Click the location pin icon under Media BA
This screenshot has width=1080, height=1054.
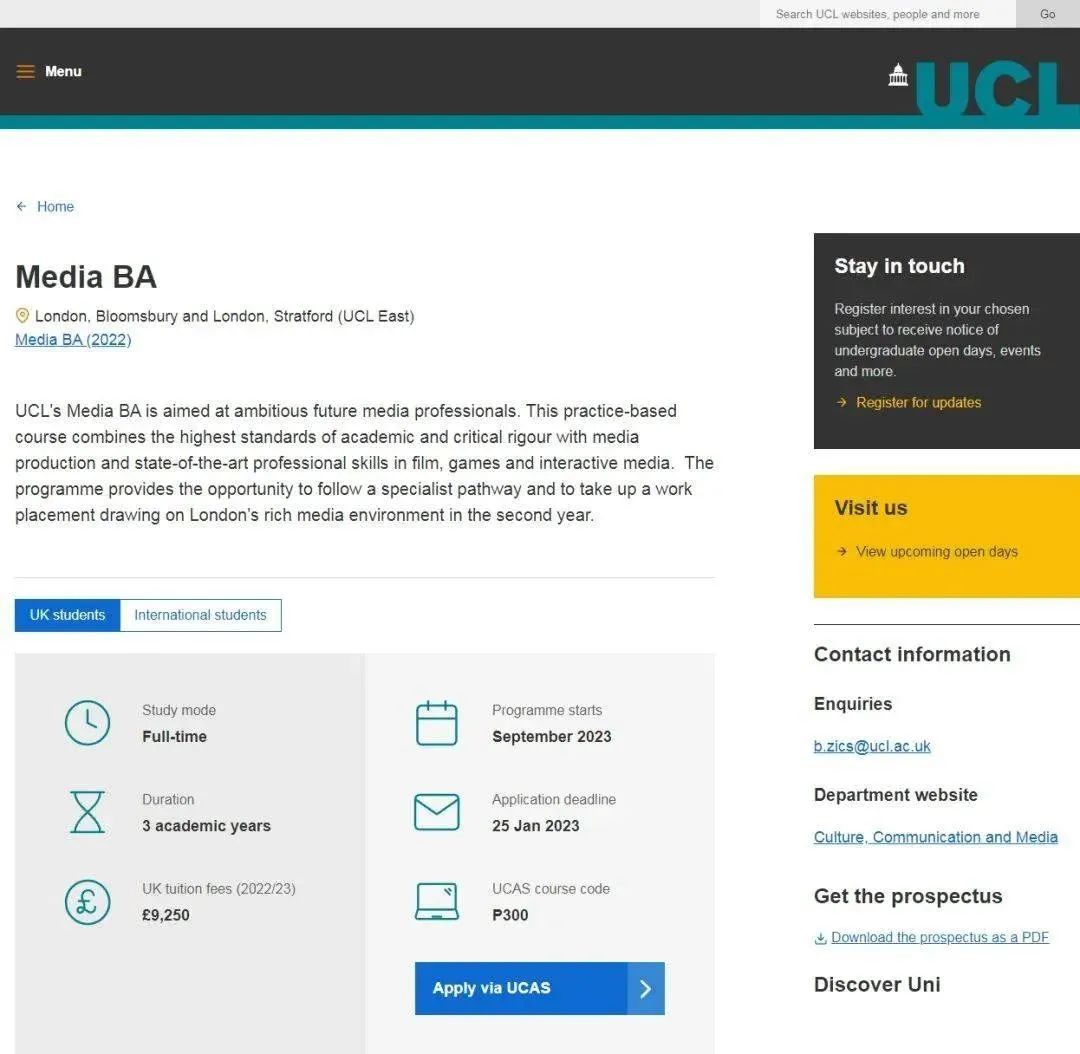pyautogui.click(x=22, y=316)
